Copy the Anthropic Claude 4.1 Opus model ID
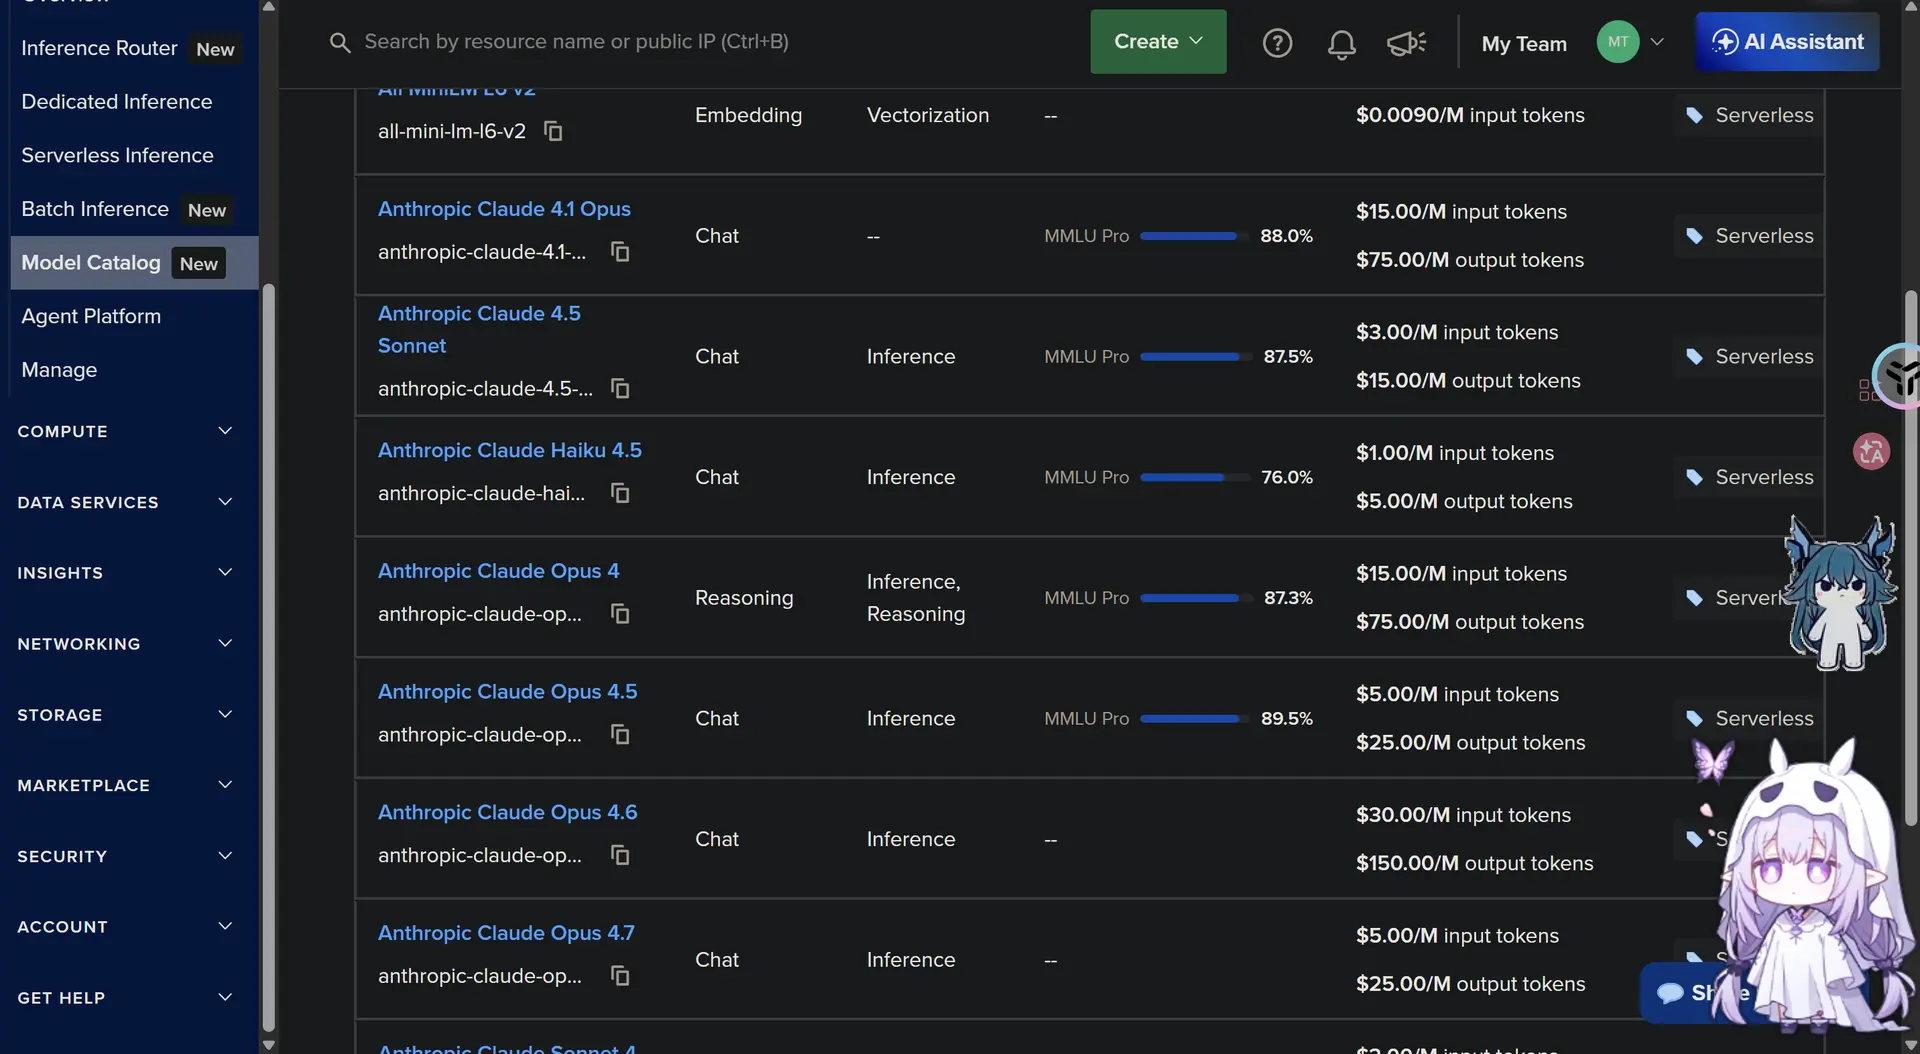 click(620, 252)
